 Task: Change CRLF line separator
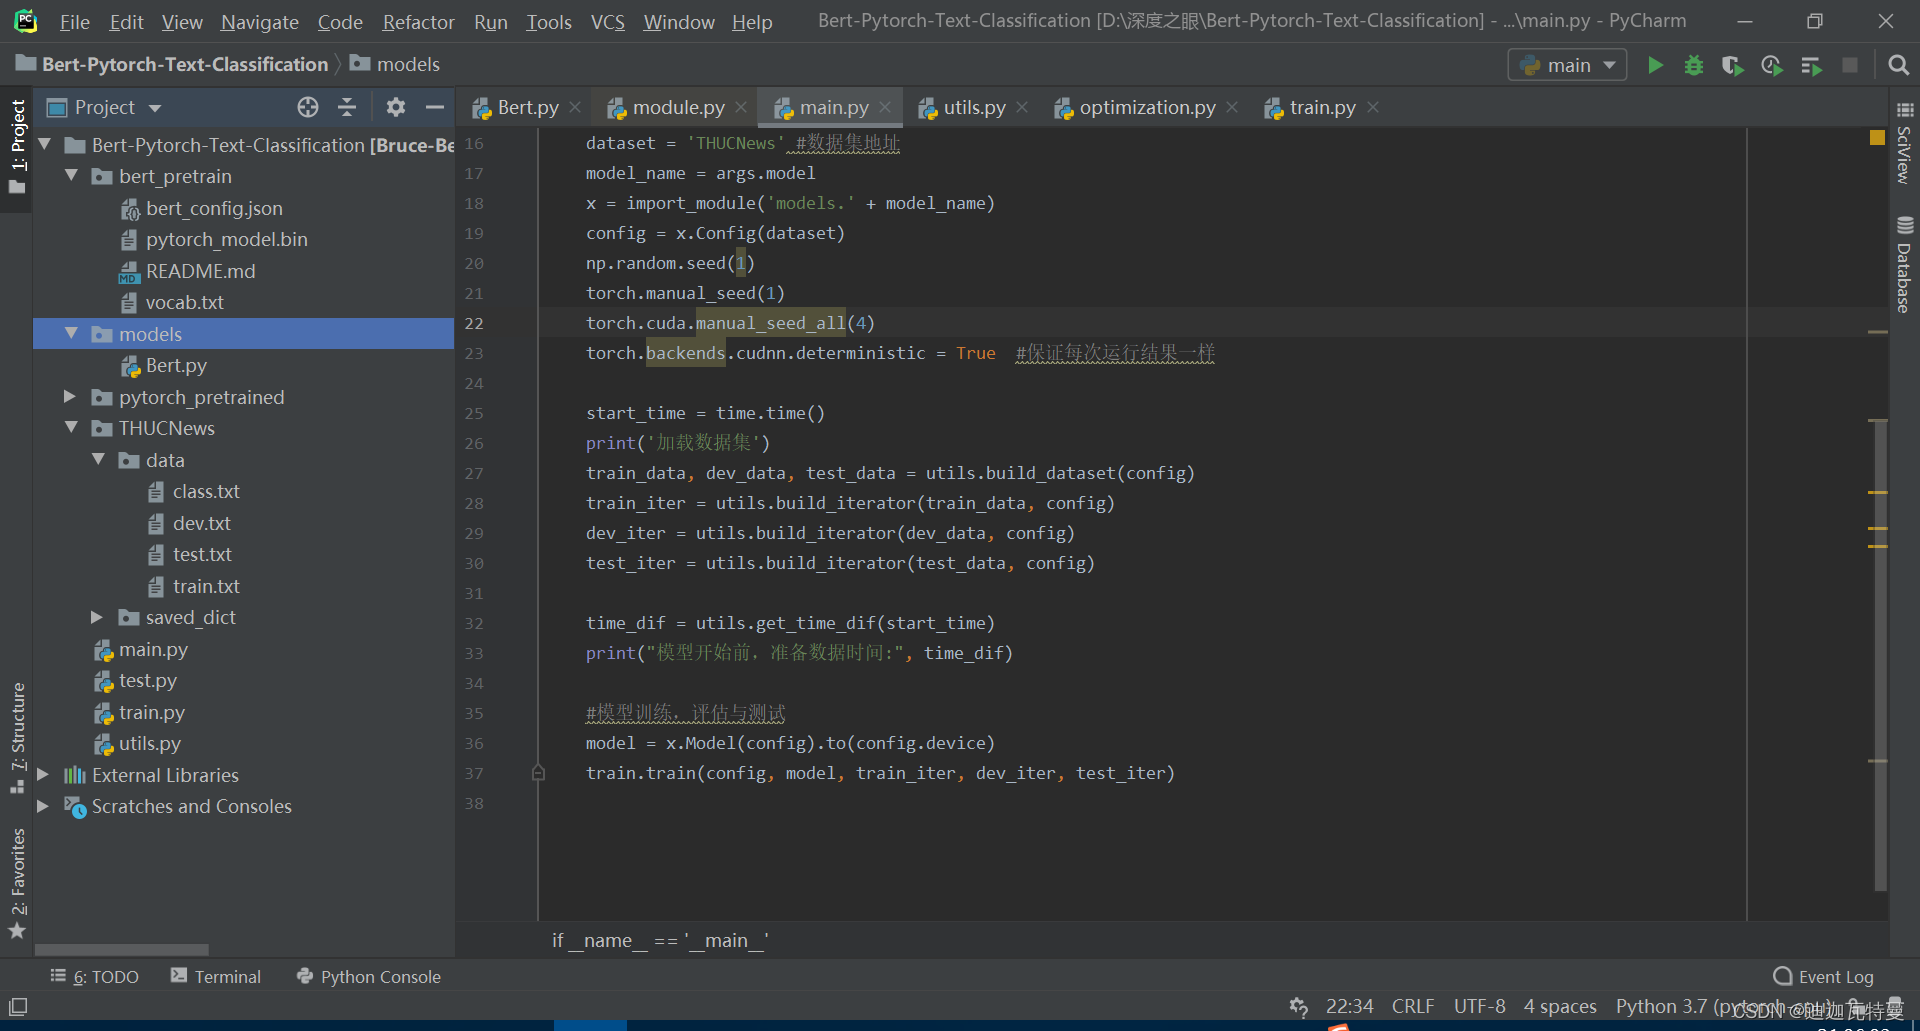click(x=1413, y=1006)
